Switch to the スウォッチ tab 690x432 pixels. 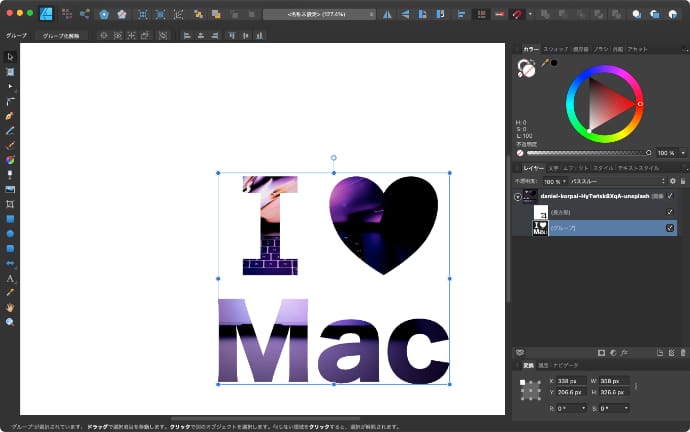[555, 49]
